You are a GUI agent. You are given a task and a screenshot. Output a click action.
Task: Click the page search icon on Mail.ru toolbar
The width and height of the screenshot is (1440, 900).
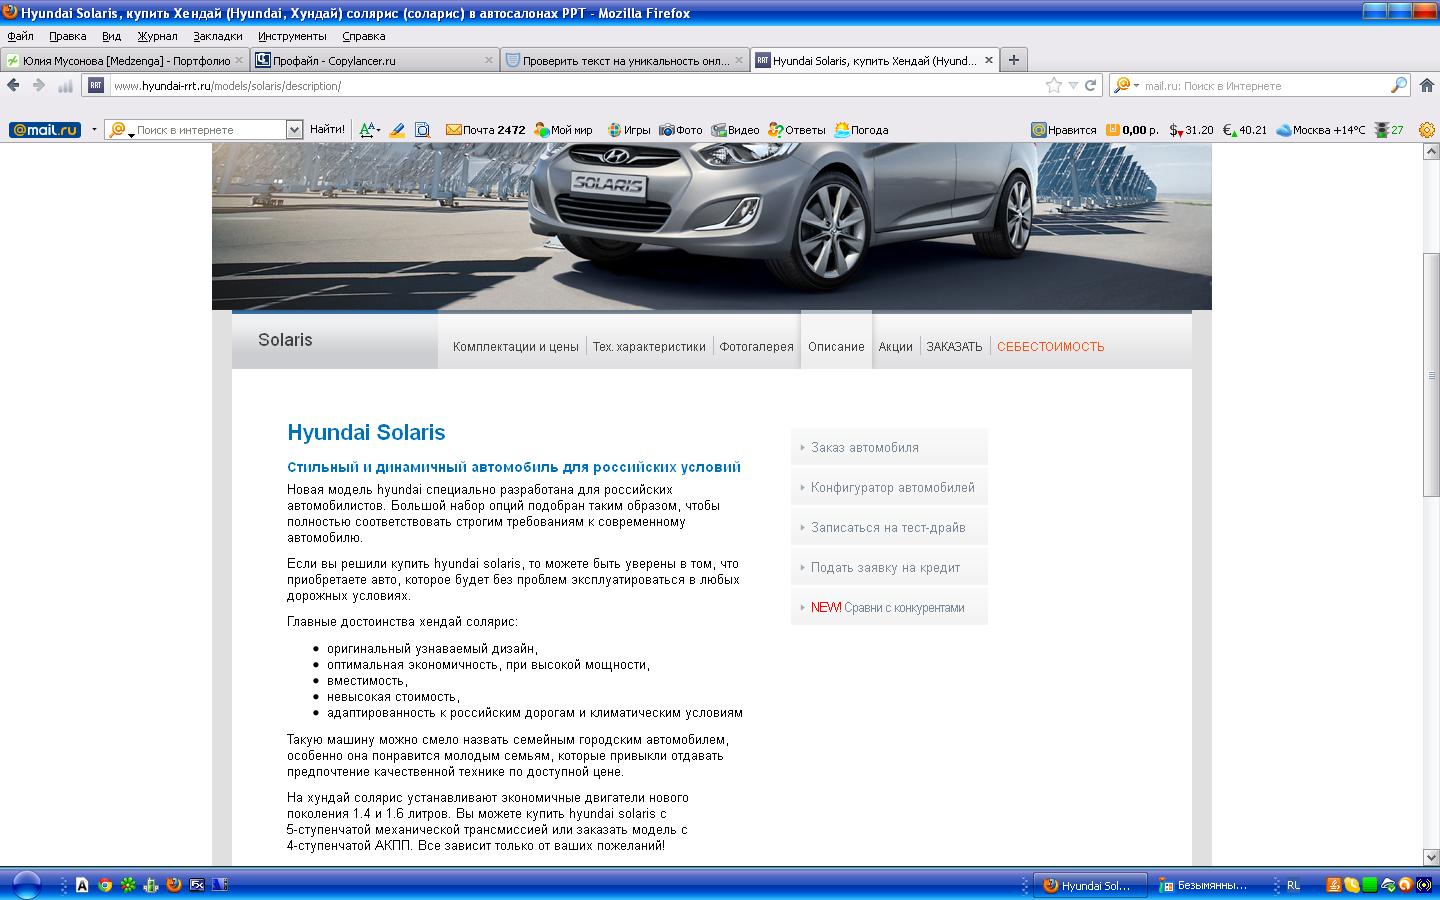coord(422,130)
